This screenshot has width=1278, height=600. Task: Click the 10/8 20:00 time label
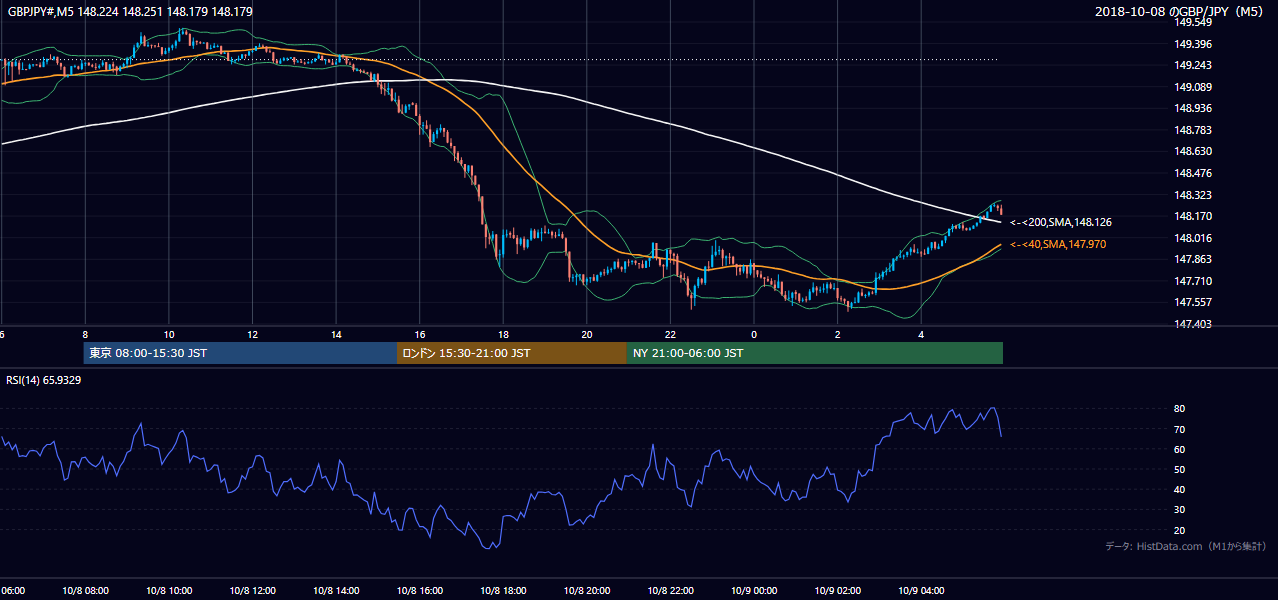click(x=587, y=591)
